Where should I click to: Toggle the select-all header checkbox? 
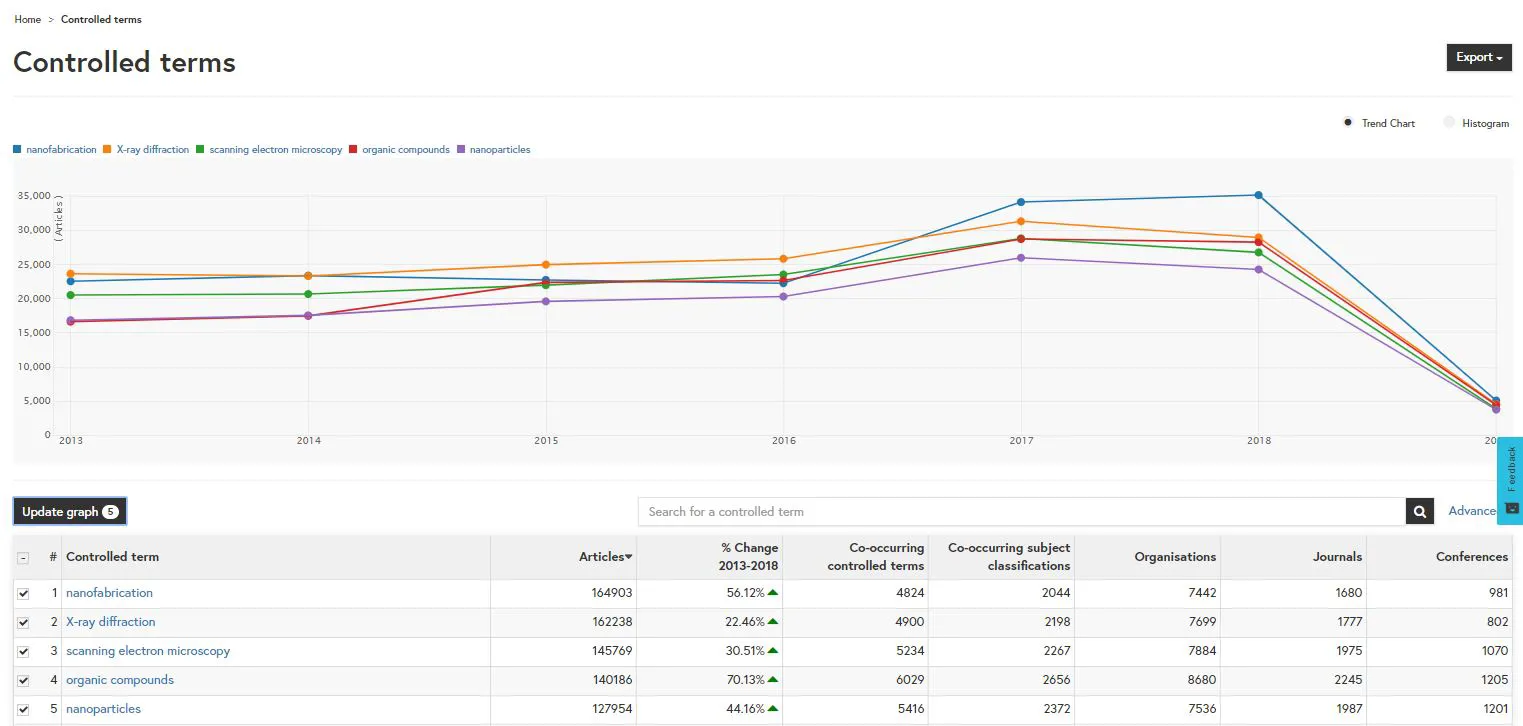(23, 558)
